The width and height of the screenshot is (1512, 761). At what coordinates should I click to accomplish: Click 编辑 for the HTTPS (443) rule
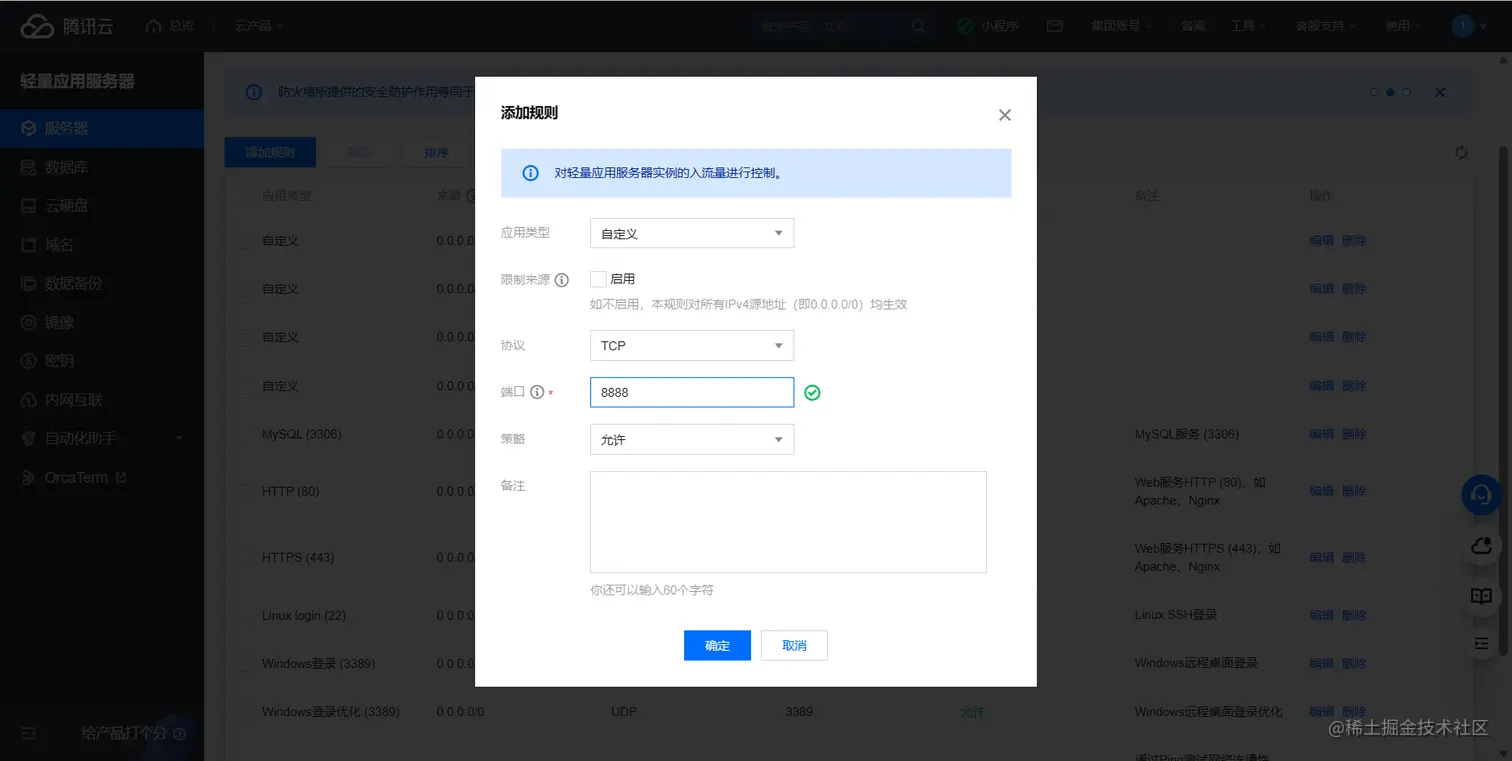click(1321, 557)
